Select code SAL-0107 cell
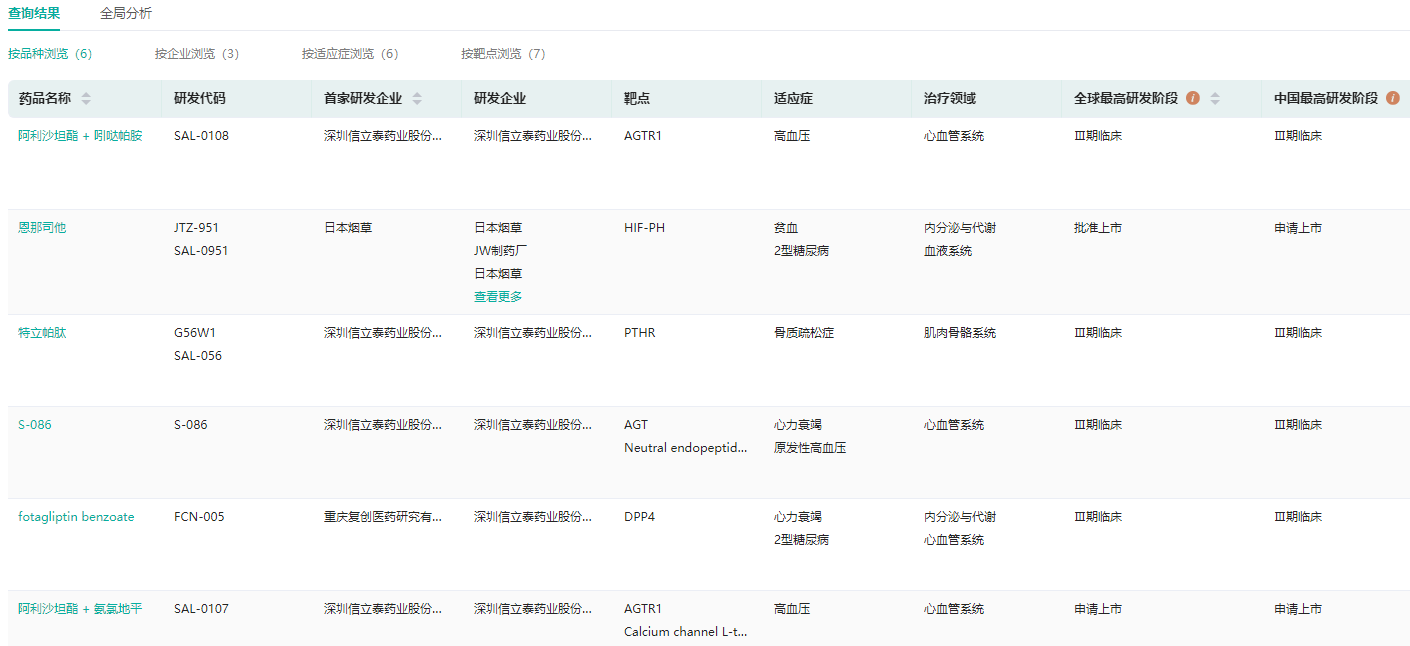Viewport: 1410px width, 646px height. click(201, 609)
